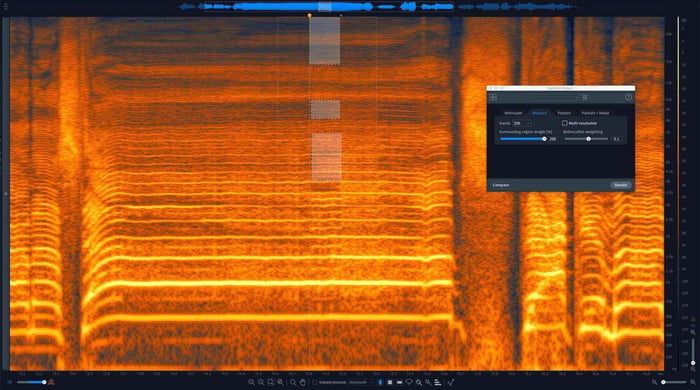The height and width of the screenshot is (390, 700).
Task: Select the Brush selection tool
Action: click(x=419, y=382)
